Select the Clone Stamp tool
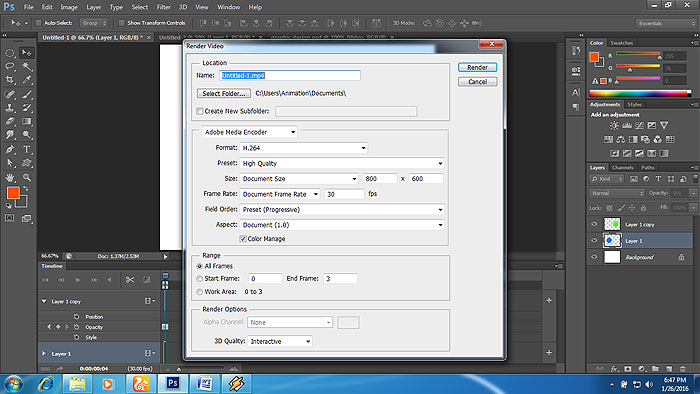 10,108
